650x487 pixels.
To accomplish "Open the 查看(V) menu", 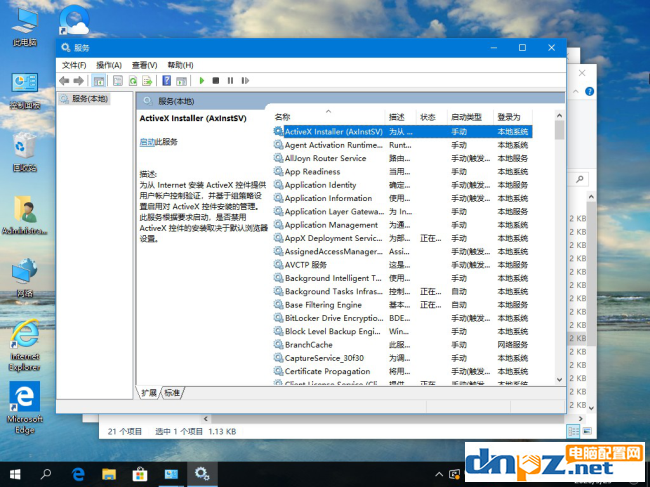I will [x=144, y=65].
